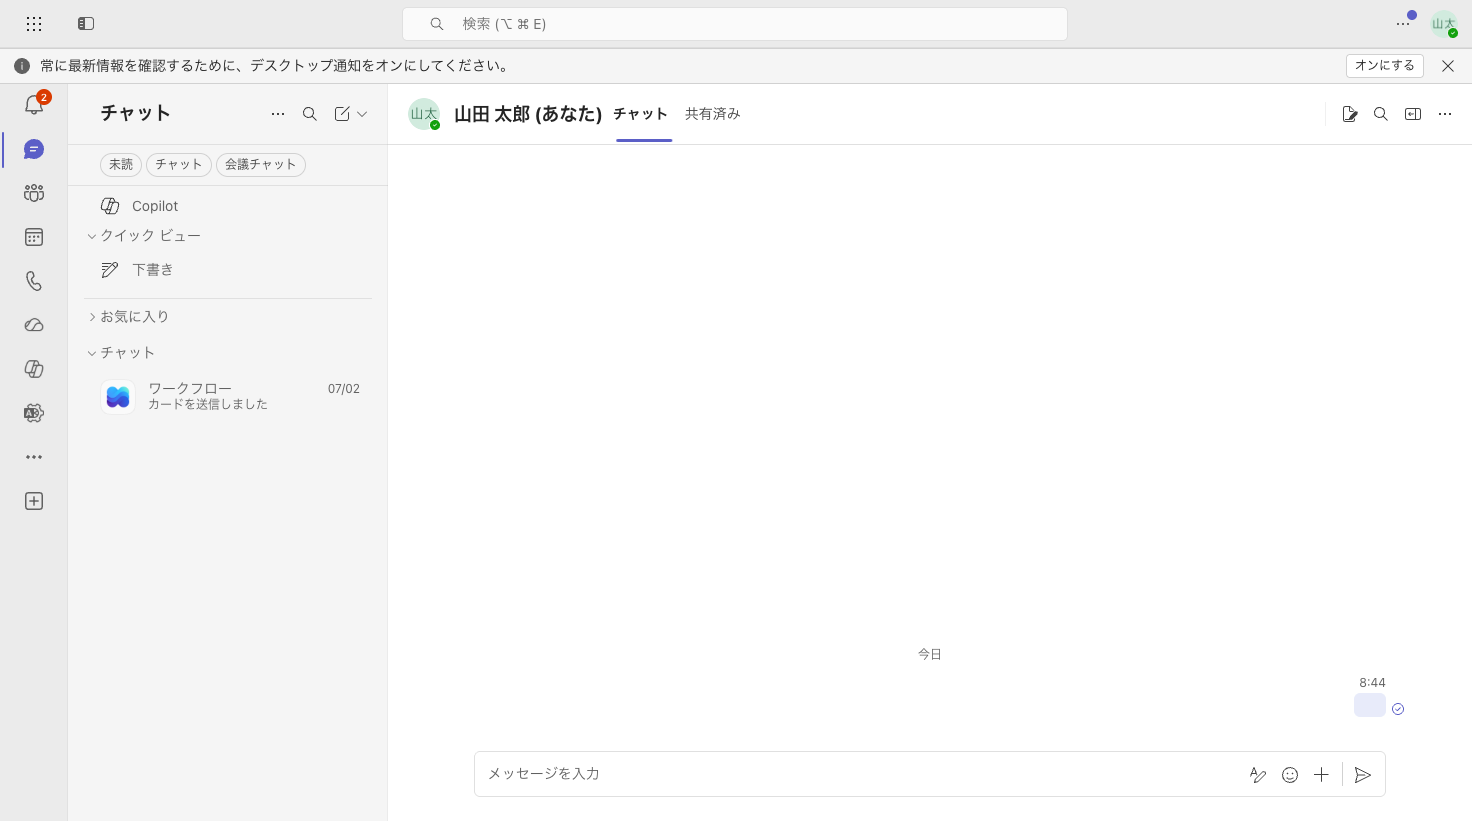Screen dimensions: 1472x821
Task: Open notes edit icon in chat header
Action: pyautogui.click(x=1350, y=114)
